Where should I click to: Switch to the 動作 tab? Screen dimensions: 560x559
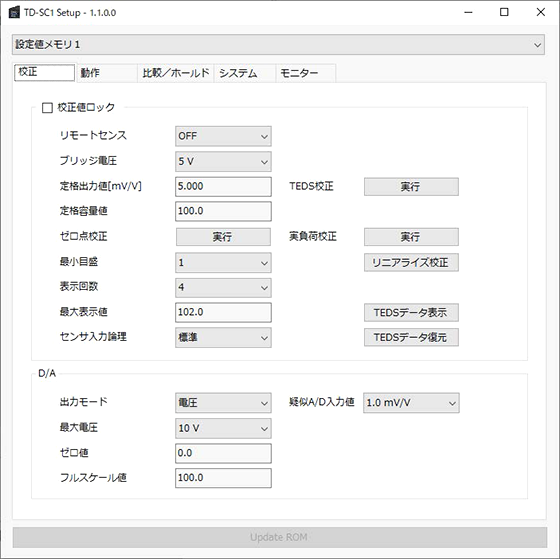pyautogui.click(x=106, y=73)
